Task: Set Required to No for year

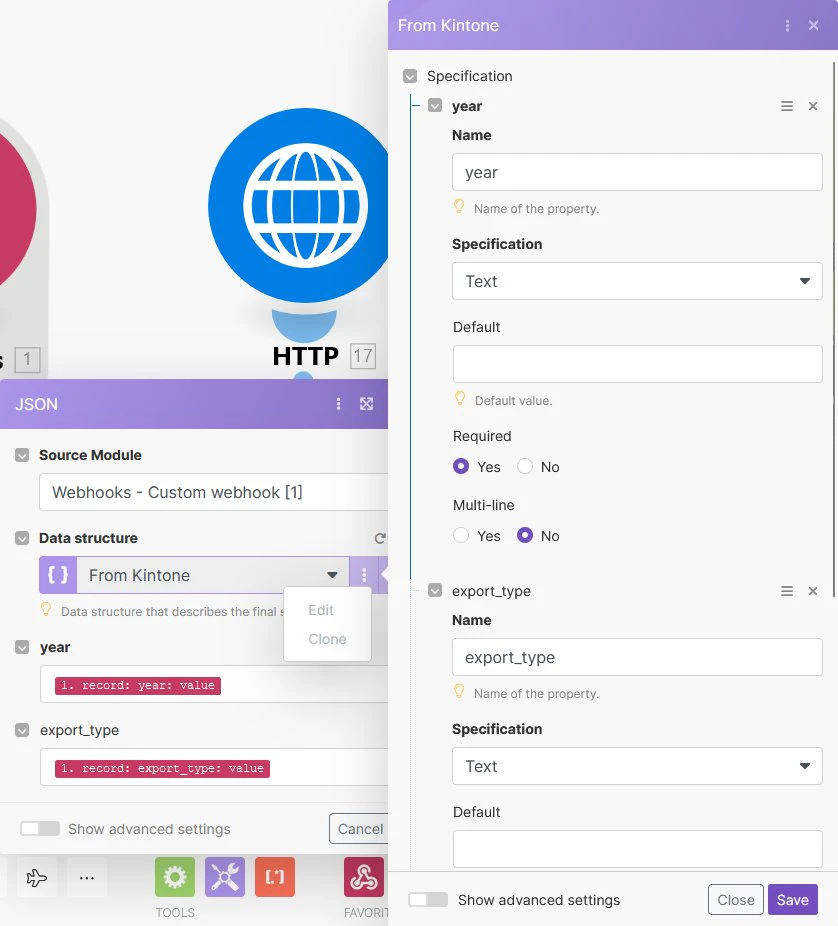Action: tap(525, 467)
